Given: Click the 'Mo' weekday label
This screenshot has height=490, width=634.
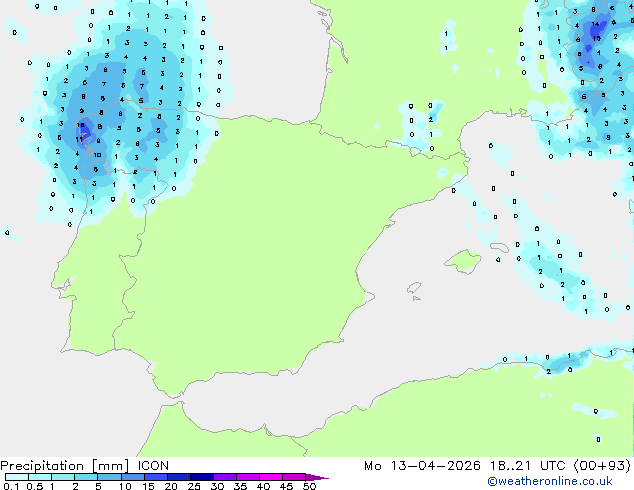Looking at the screenshot, I should pos(372,466).
